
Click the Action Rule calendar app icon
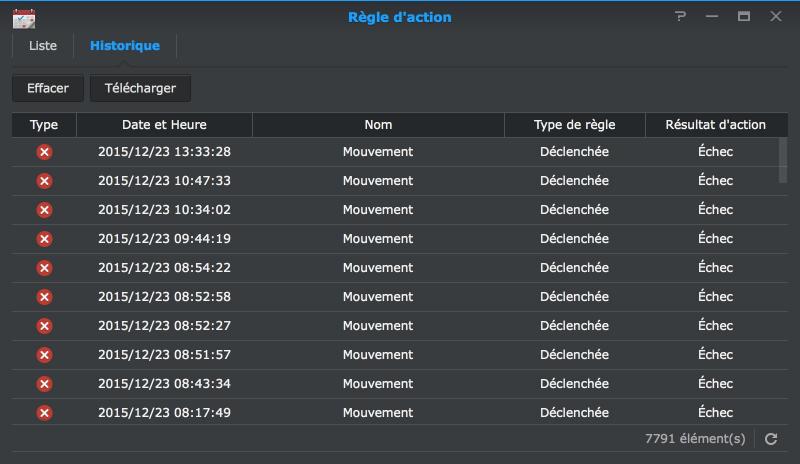pos(25,17)
